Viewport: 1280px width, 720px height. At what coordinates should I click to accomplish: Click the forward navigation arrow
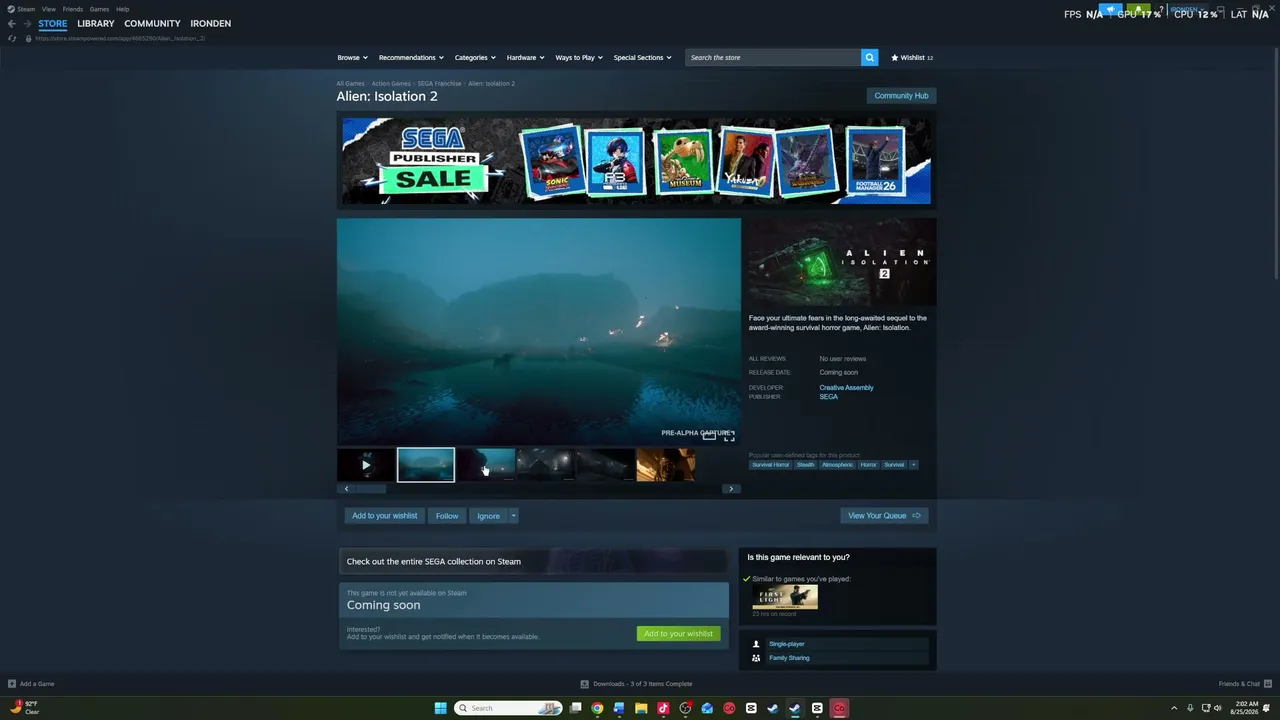[x=27, y=23]
